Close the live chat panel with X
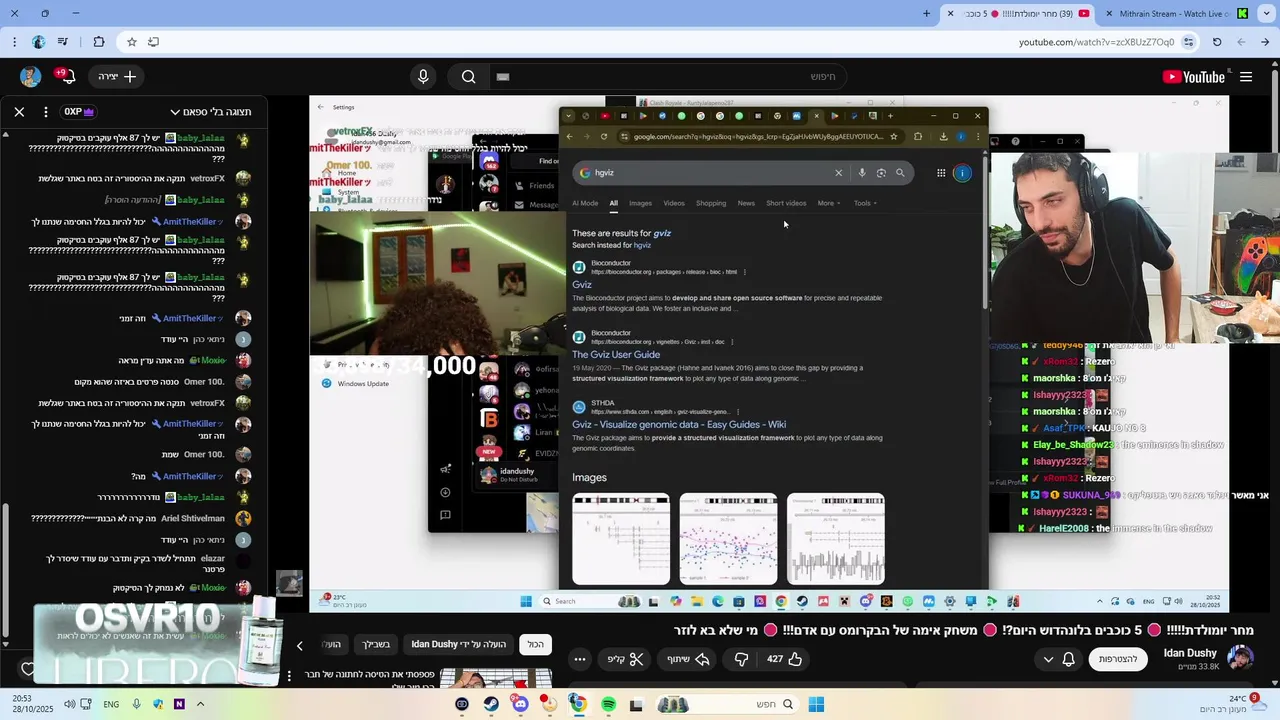This screenshot has width=1280, height=720. [x=19, y=112]
